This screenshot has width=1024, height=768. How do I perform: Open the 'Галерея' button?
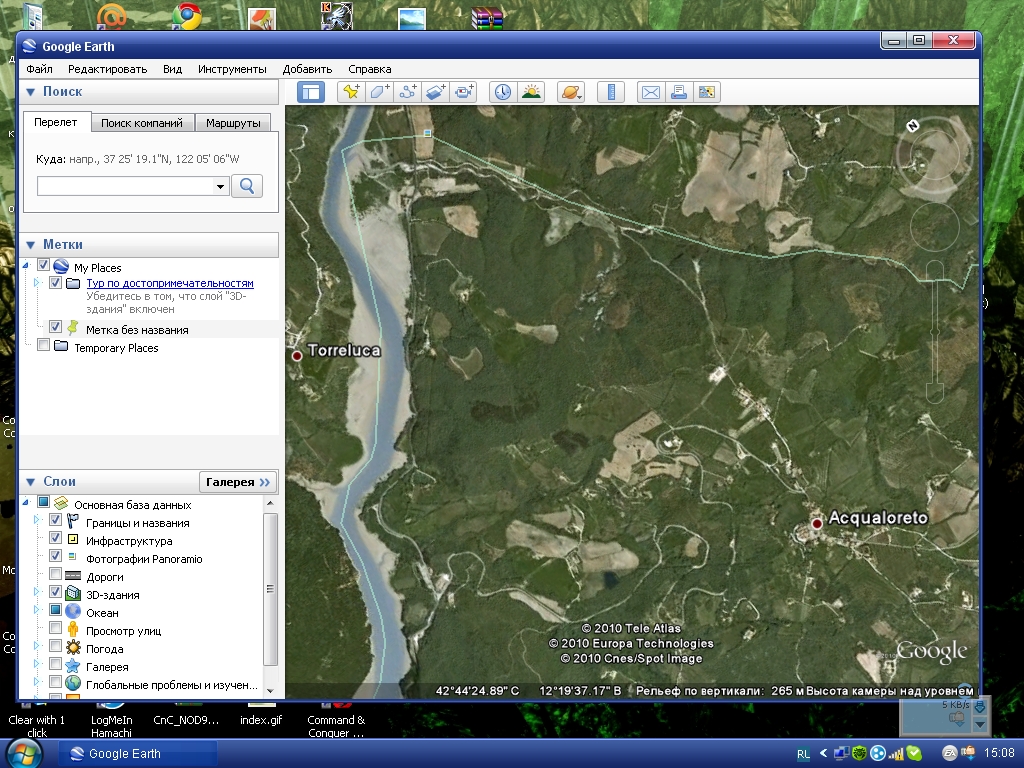pos(238,482)
